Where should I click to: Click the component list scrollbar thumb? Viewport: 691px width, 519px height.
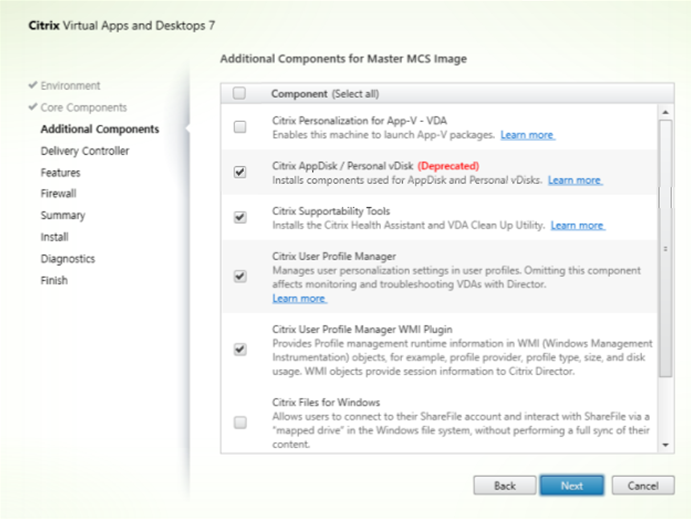click(x=665, y=248)
